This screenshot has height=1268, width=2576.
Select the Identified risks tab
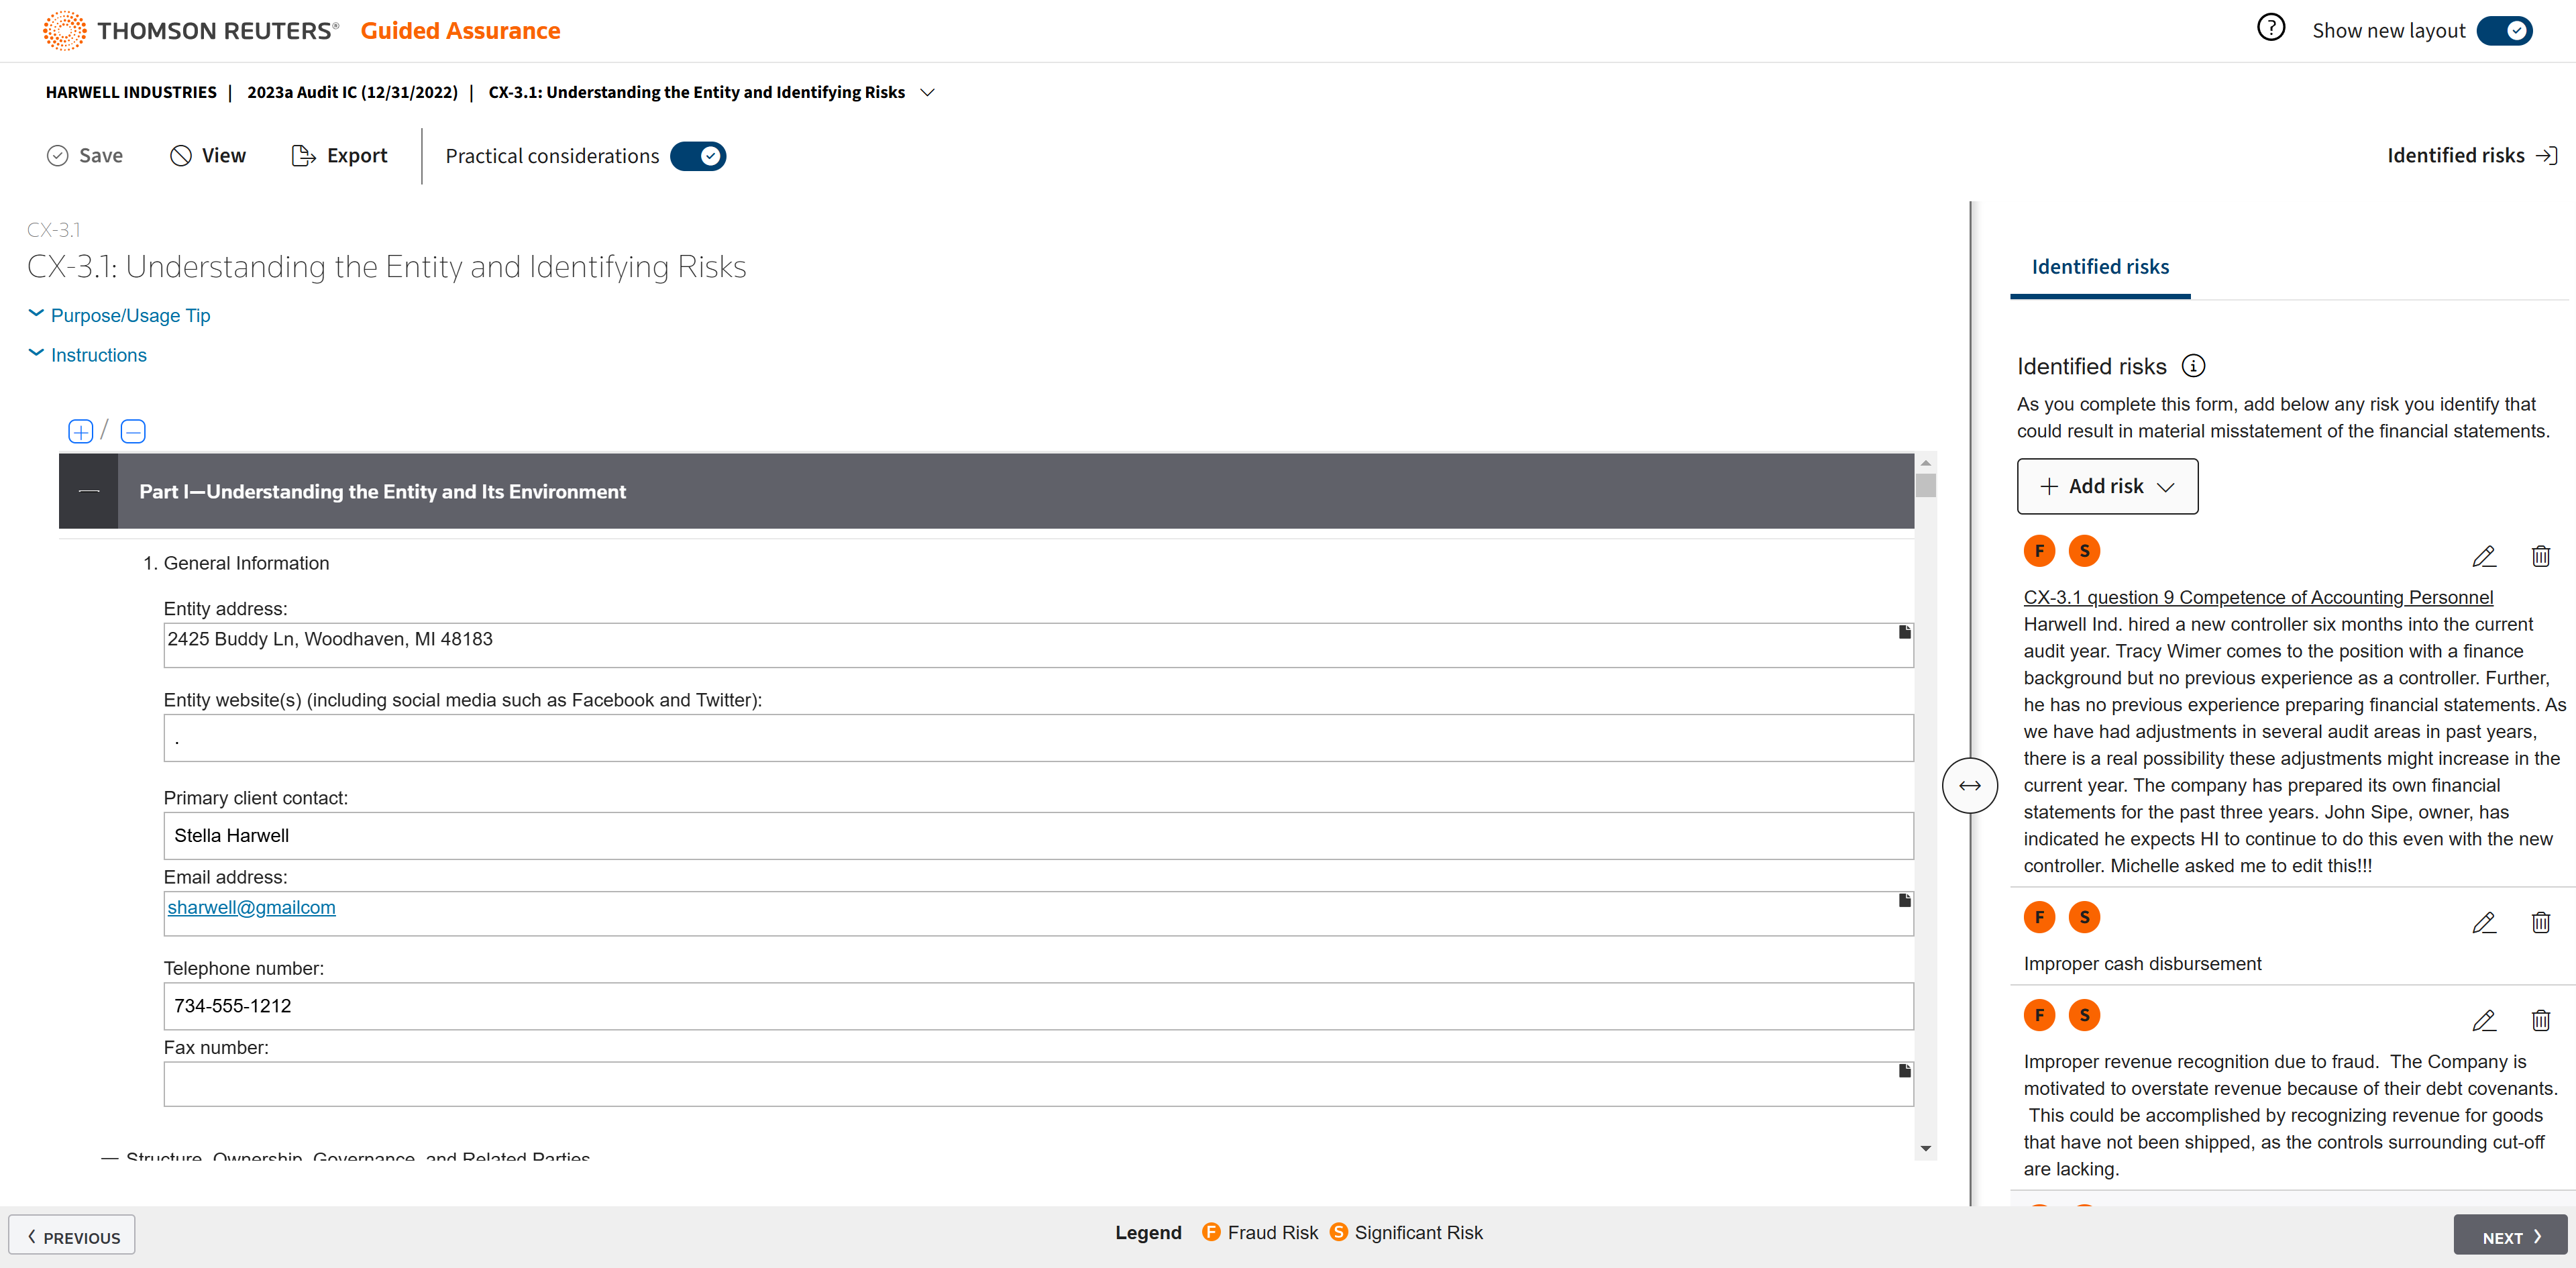coord(2100,267)
